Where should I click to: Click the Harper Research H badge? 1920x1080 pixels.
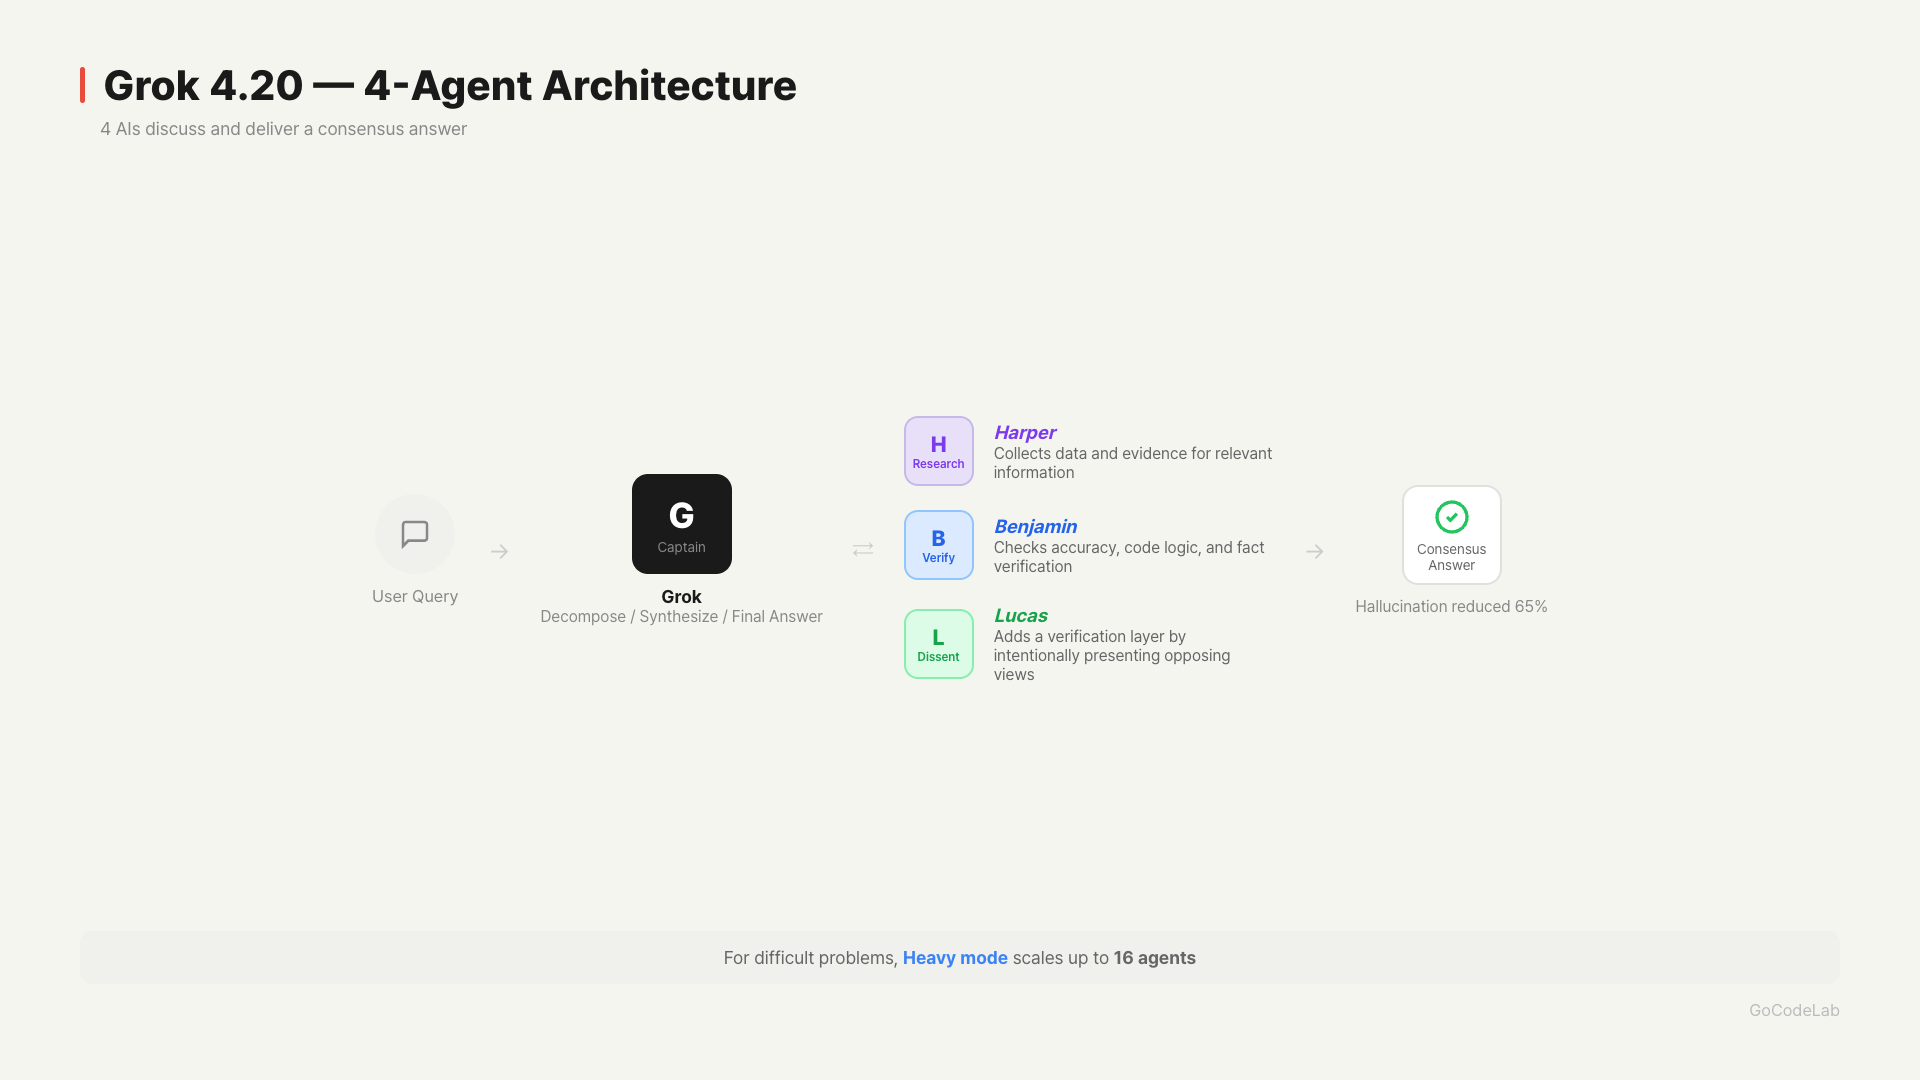pos(938,451)
